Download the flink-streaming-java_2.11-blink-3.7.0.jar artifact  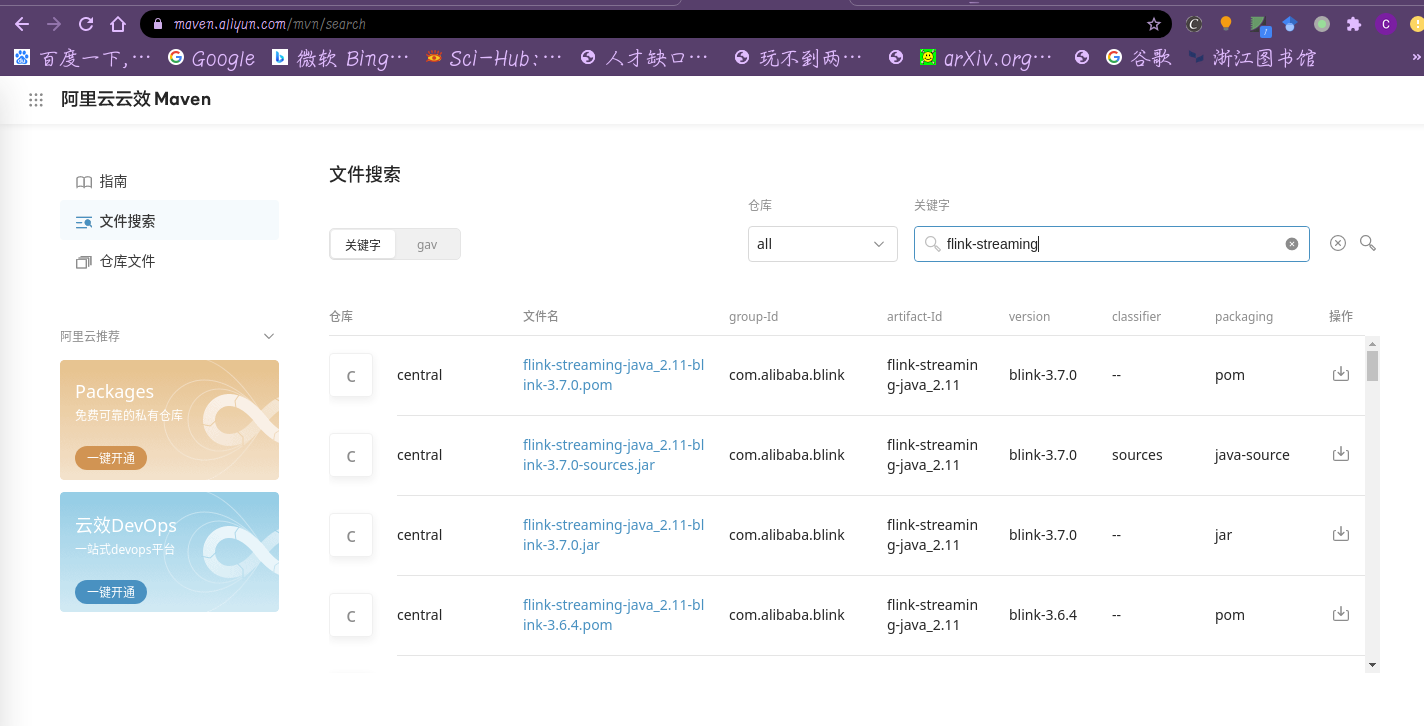[x=1341, y=533]
